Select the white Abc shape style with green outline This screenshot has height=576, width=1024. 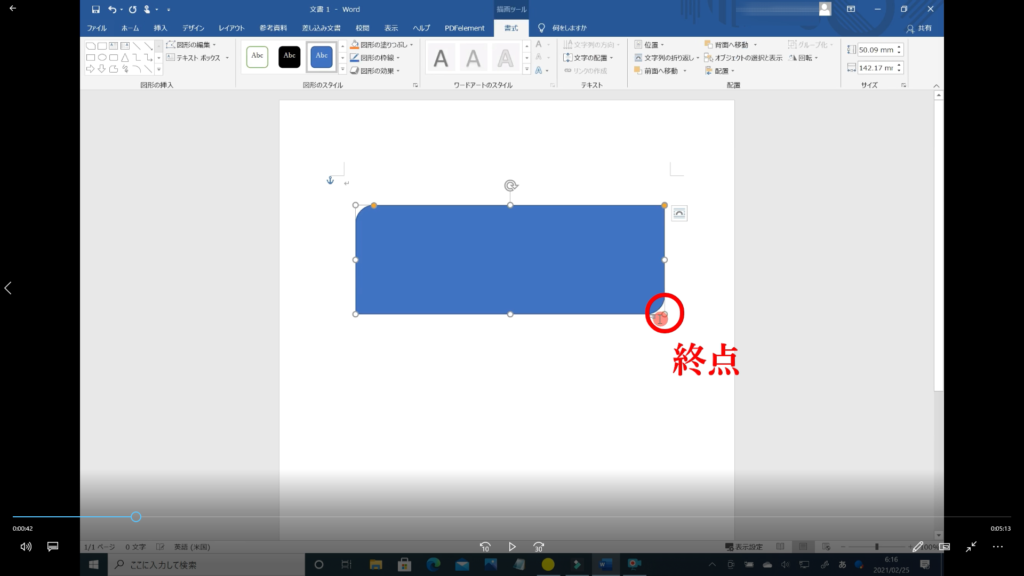tap(257, 57)
